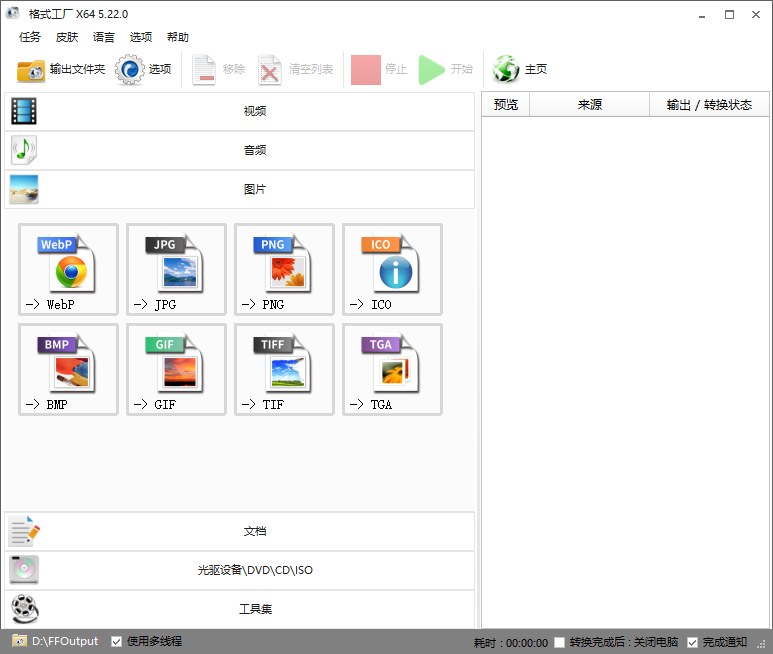The width and height of the screenshot is (773, 654).
Task: Open the 语言 menu
Action: 104,37
